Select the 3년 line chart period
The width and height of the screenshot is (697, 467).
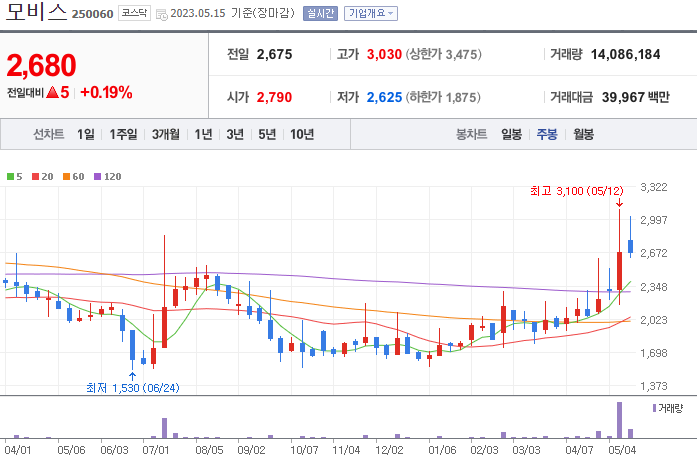click(x=235, y=134)
